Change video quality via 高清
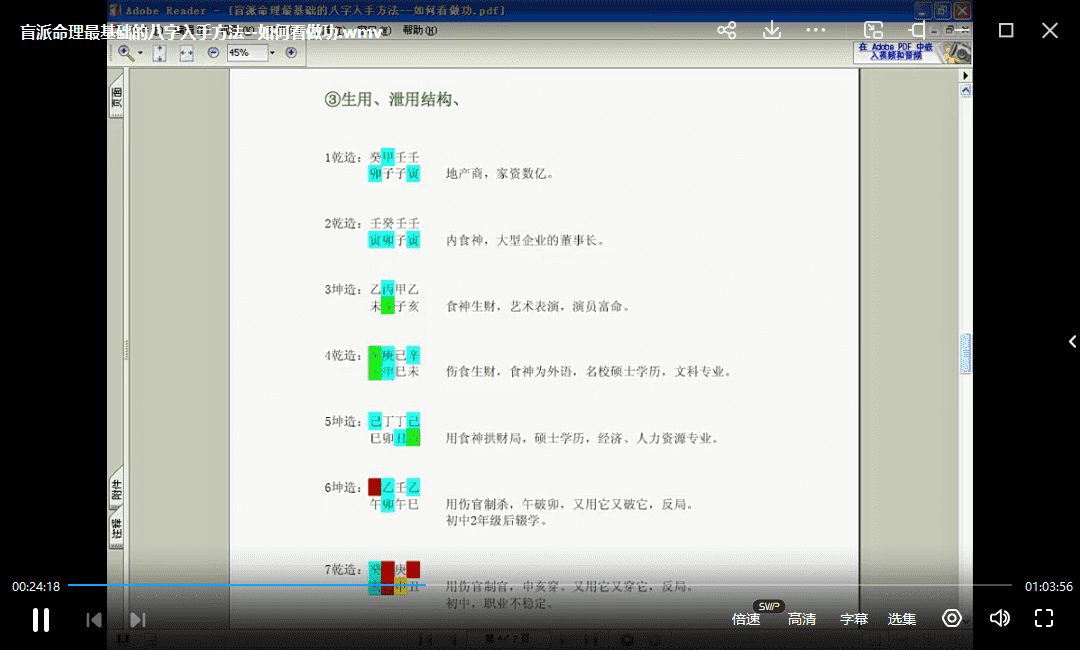 point(802,619)
